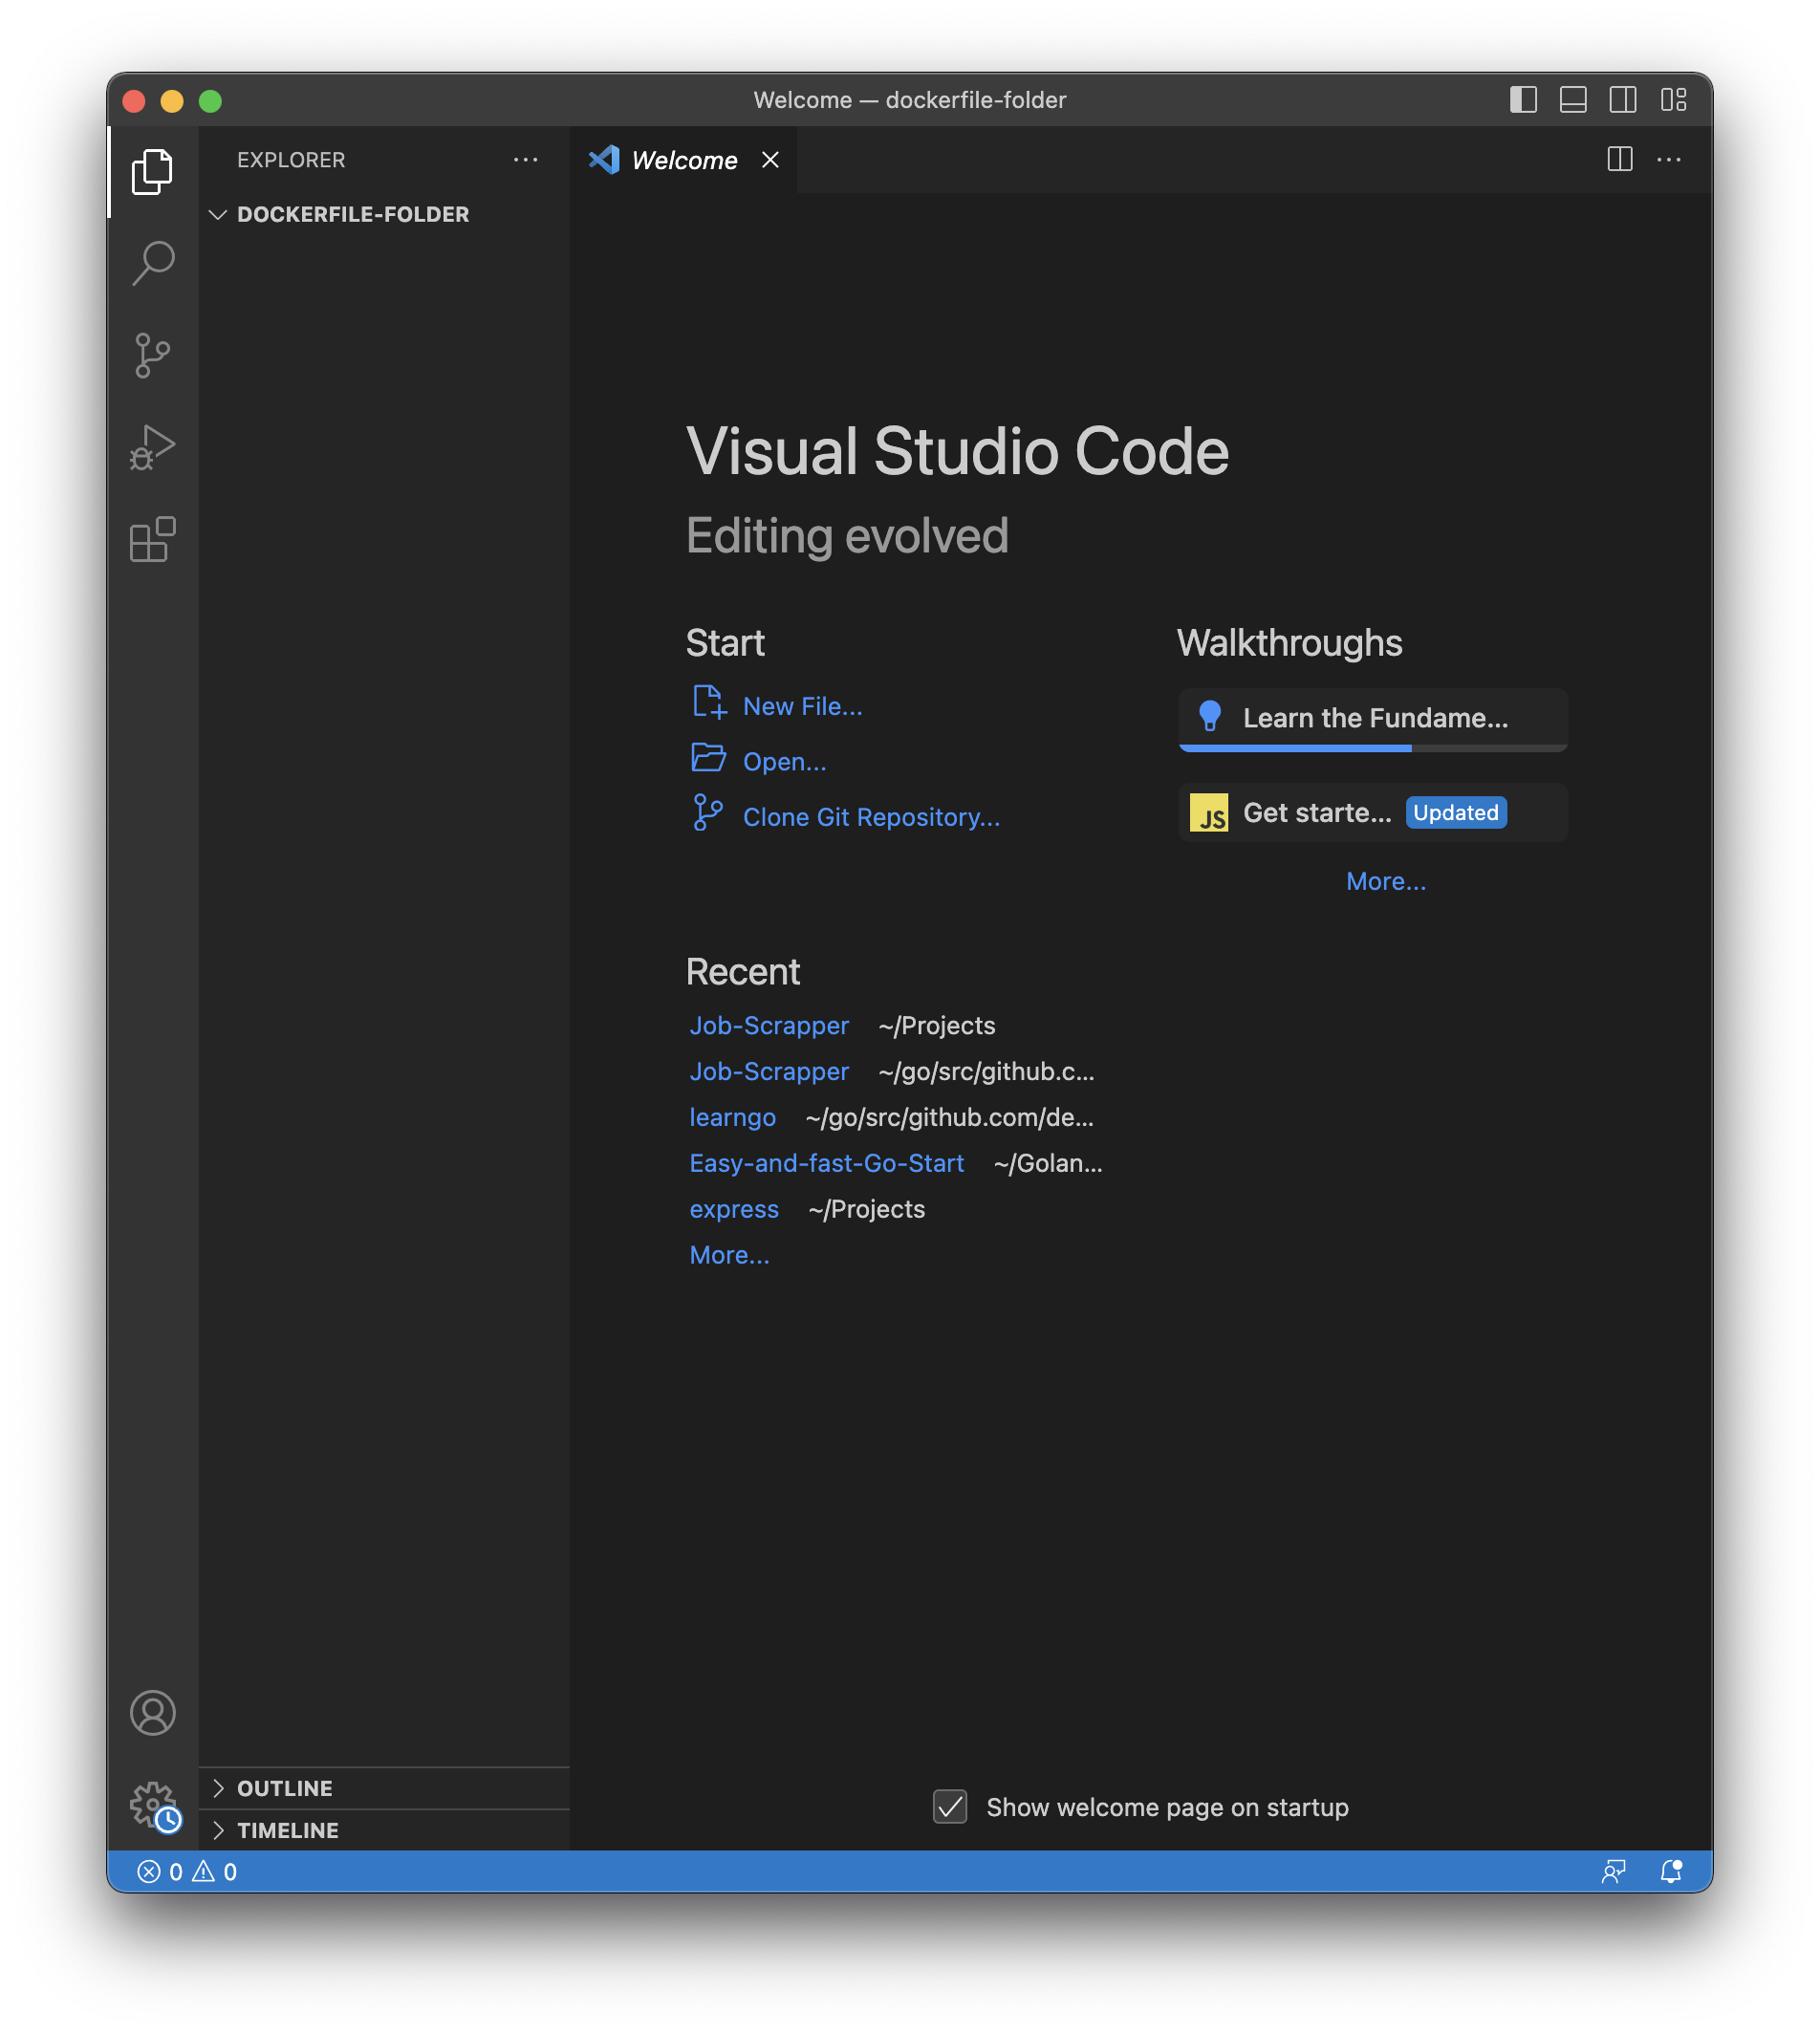The width and height of the screenshot is (1820, 2034).
Task: Click the open folder icon
Action: point(709,758)
